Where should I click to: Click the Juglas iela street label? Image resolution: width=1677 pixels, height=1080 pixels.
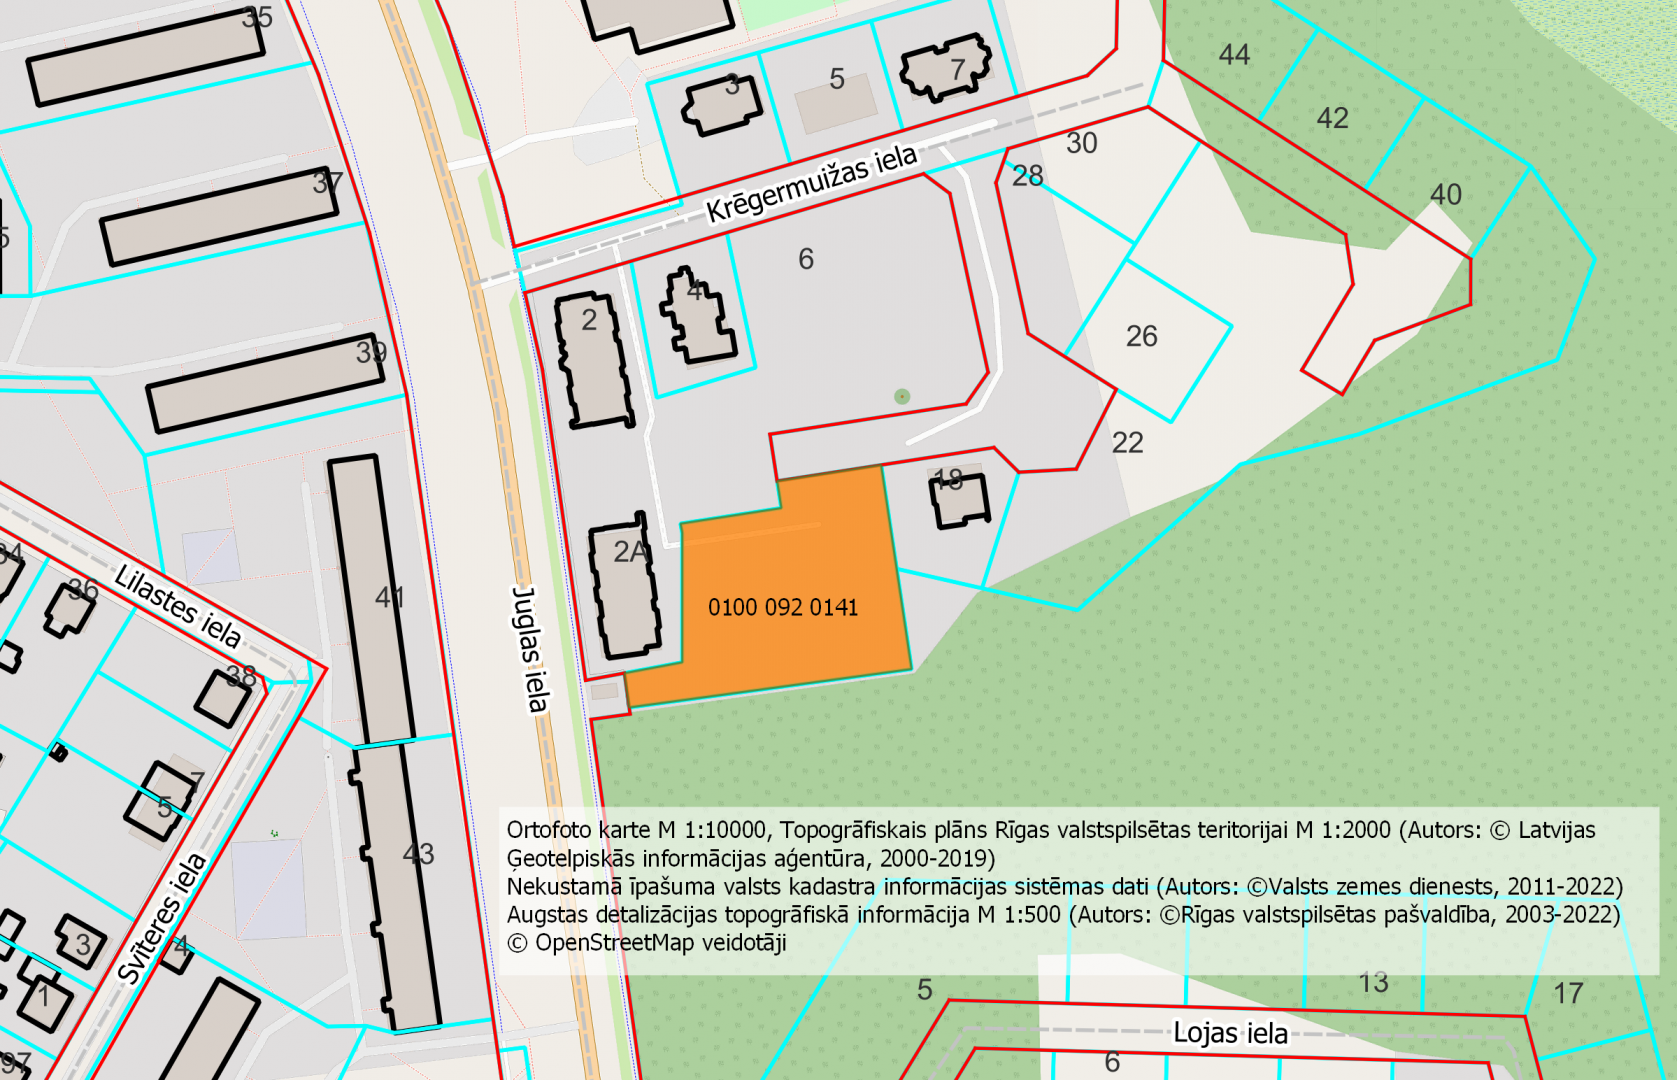click(529, 648)
